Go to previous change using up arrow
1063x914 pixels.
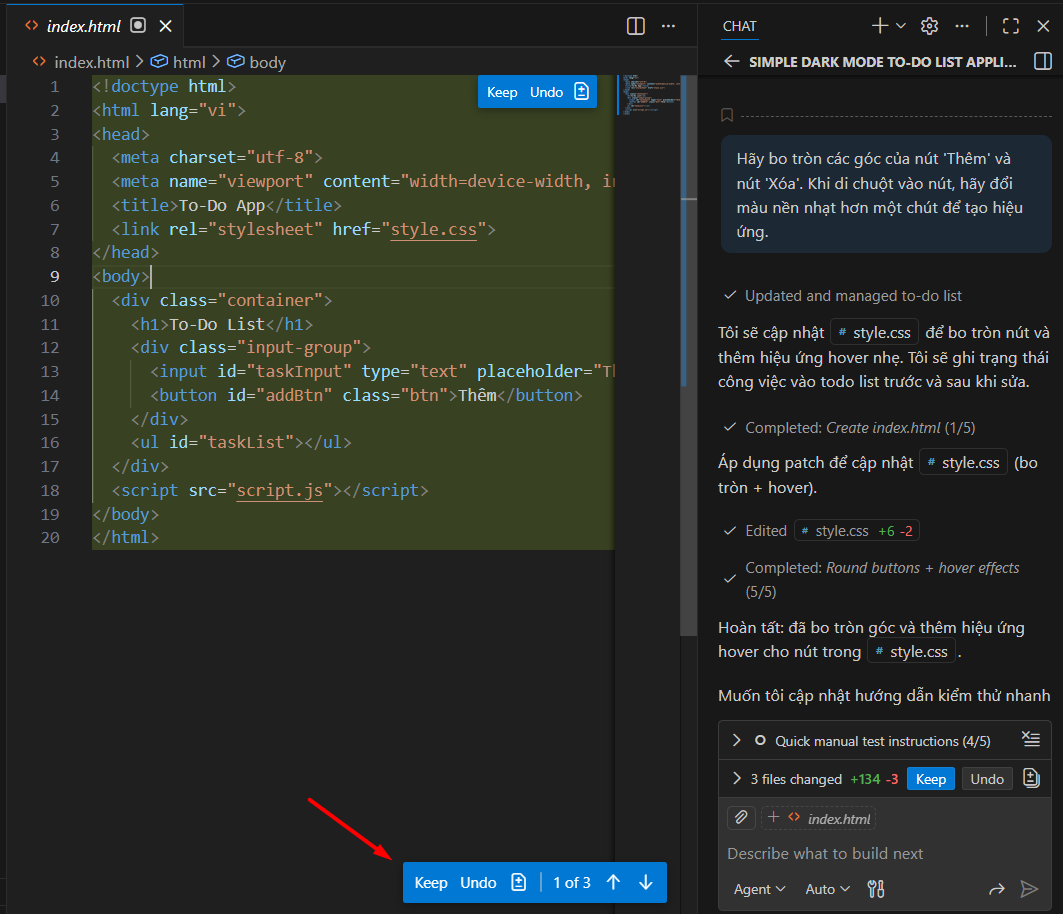614,882
